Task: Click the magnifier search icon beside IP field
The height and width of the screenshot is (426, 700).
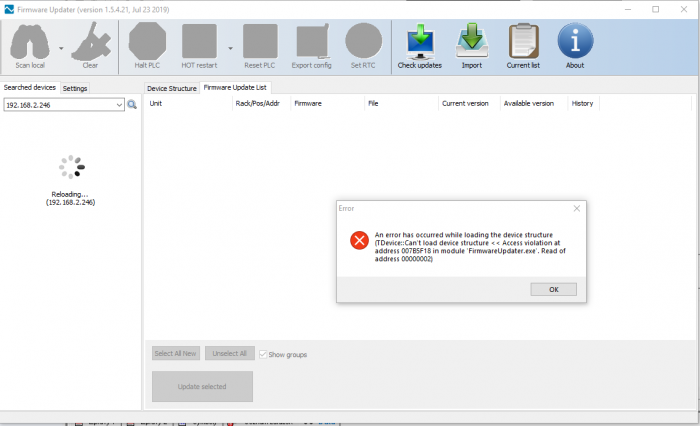Action: coord(132,104)
